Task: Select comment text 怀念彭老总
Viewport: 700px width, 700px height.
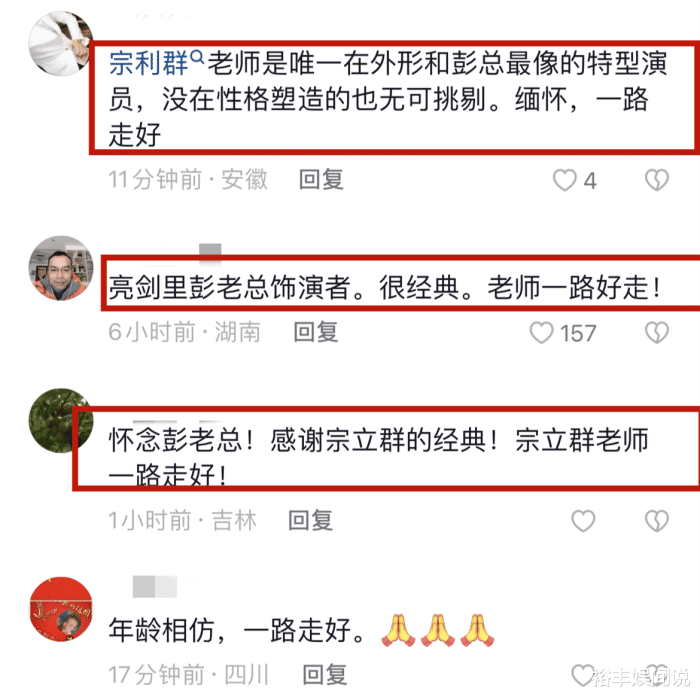Action: (x=175, y=440)
